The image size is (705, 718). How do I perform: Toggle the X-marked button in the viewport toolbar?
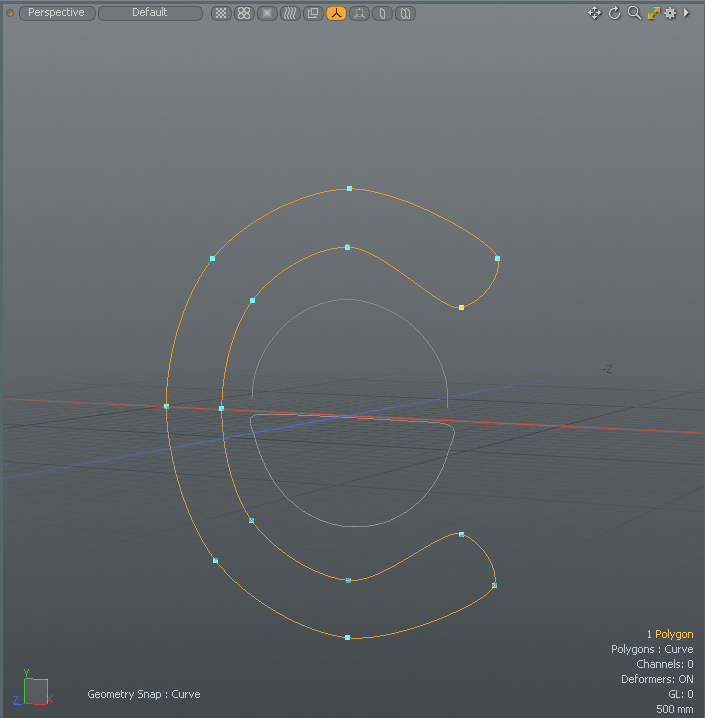tap(267, 13)
